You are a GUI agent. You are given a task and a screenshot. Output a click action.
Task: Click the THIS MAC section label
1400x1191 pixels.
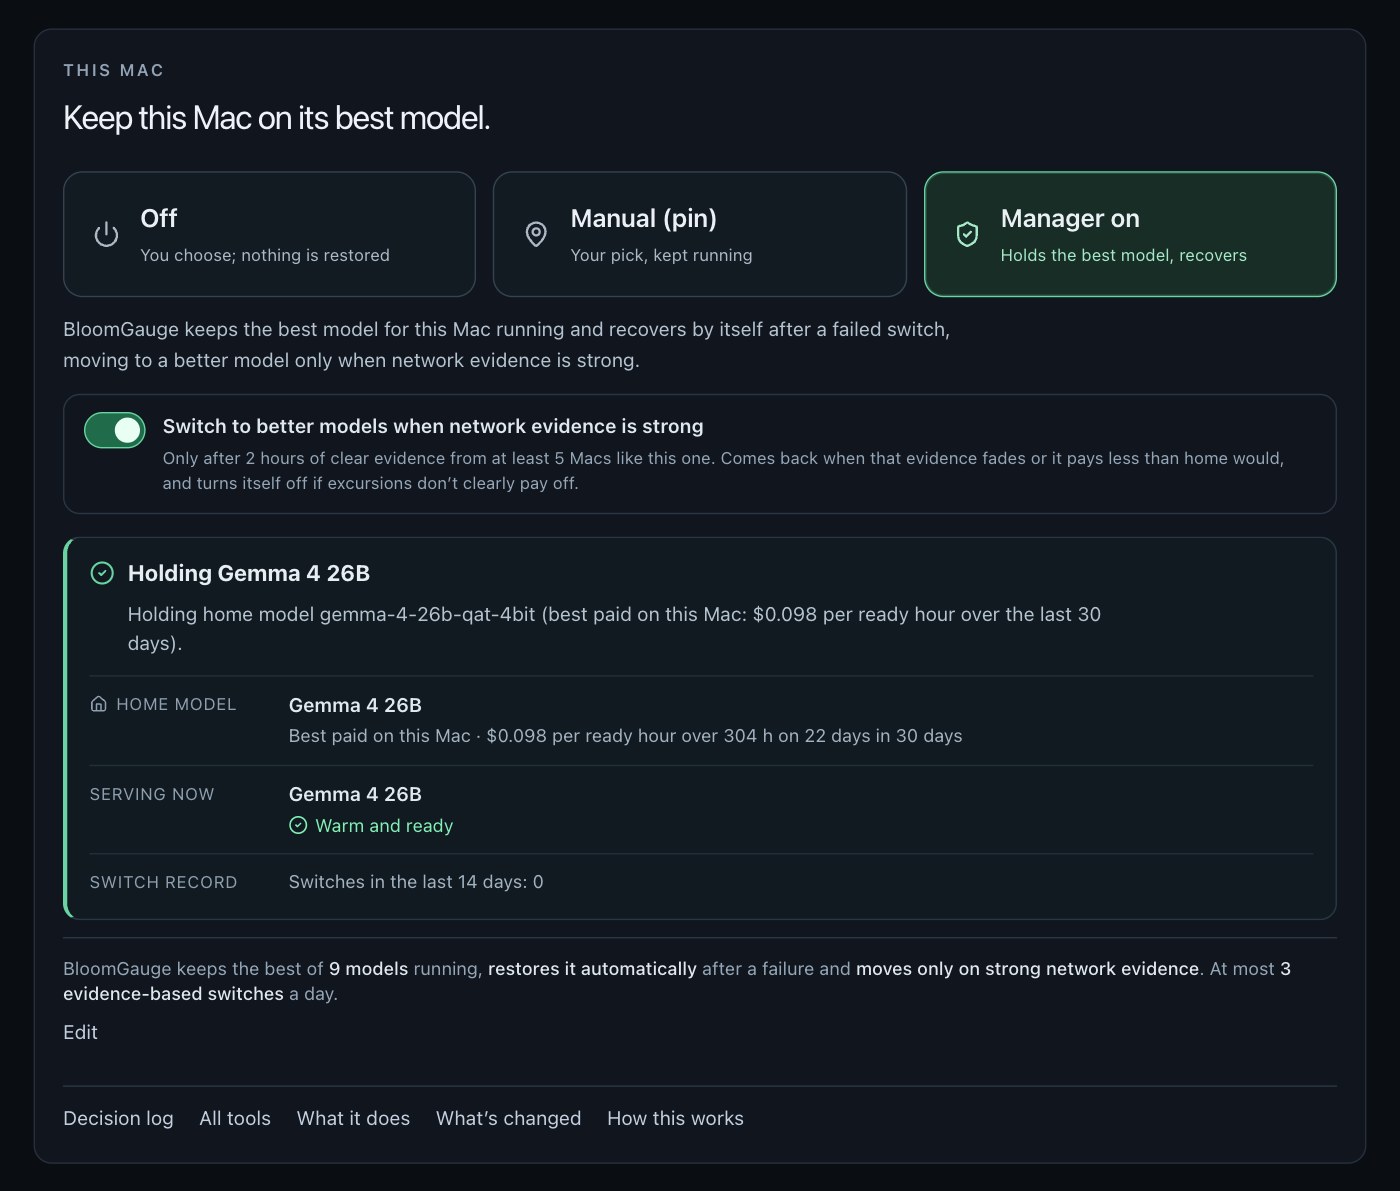[113, 70]
